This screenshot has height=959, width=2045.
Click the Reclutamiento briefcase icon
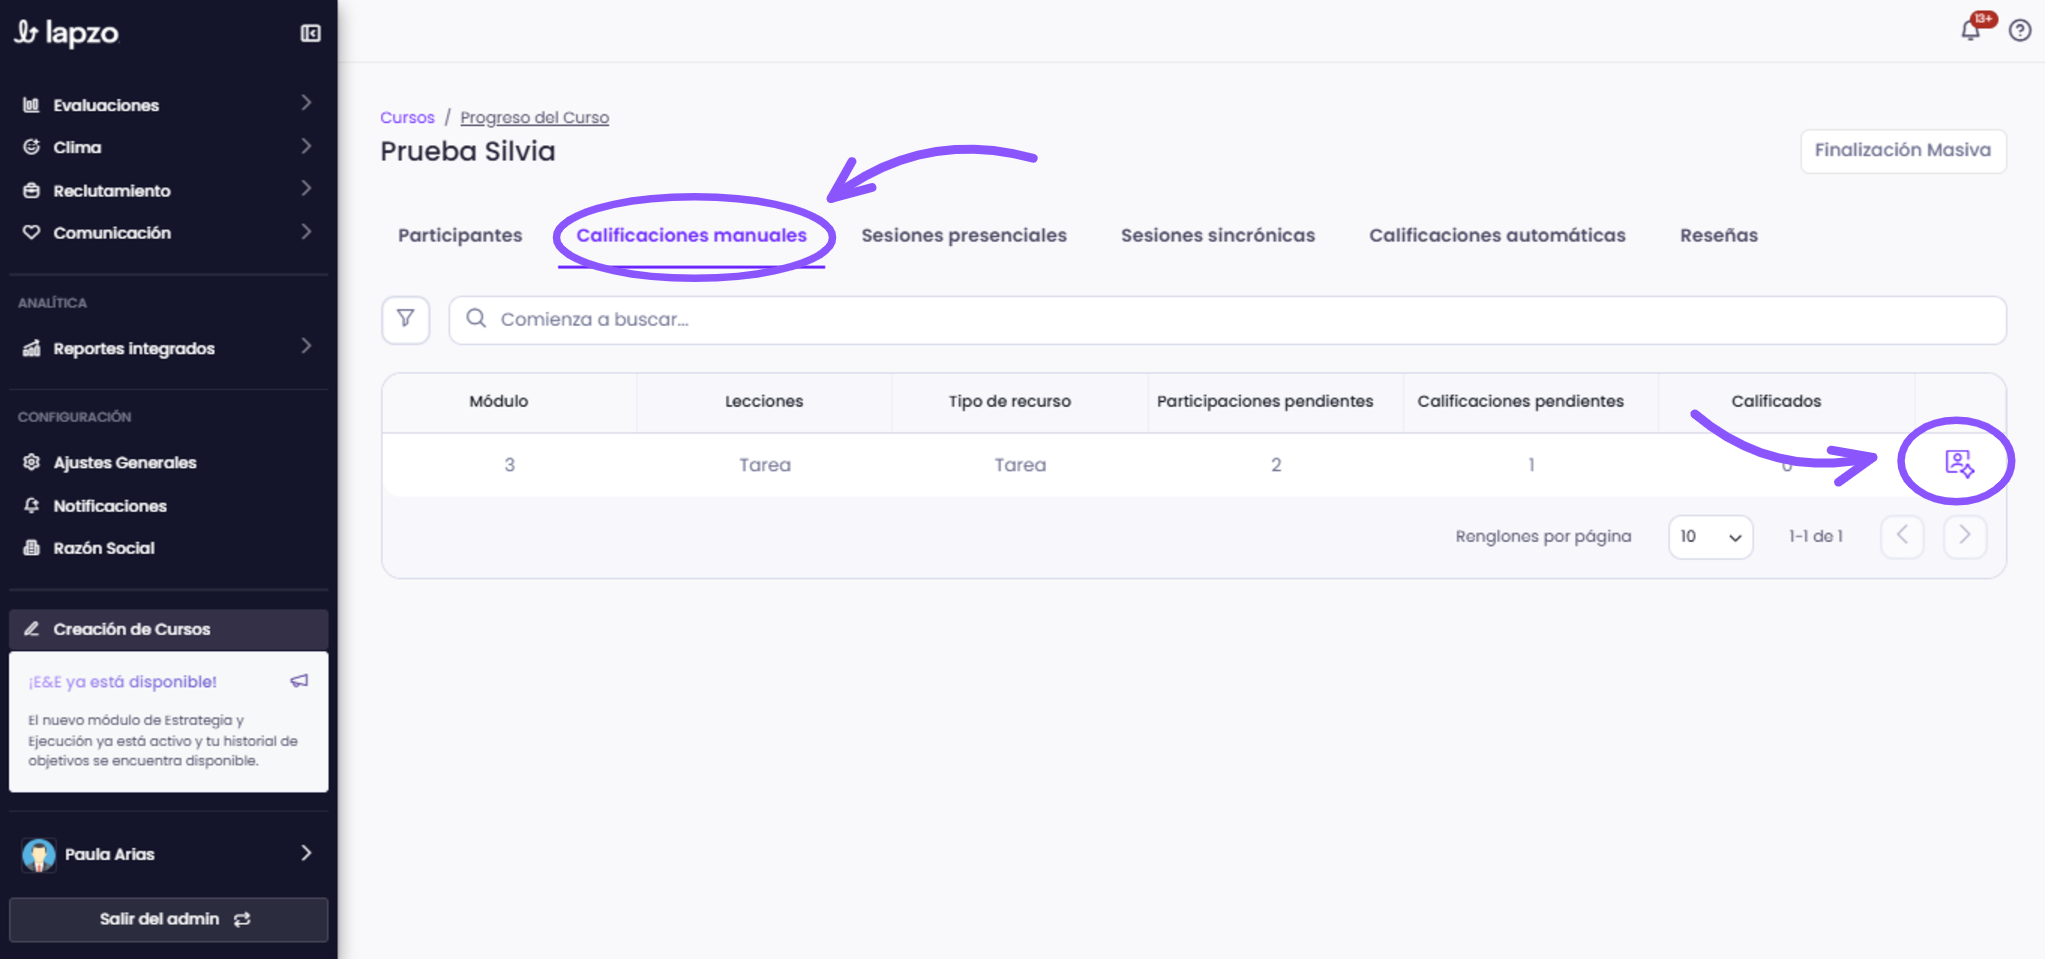click(x=32, y=190)
